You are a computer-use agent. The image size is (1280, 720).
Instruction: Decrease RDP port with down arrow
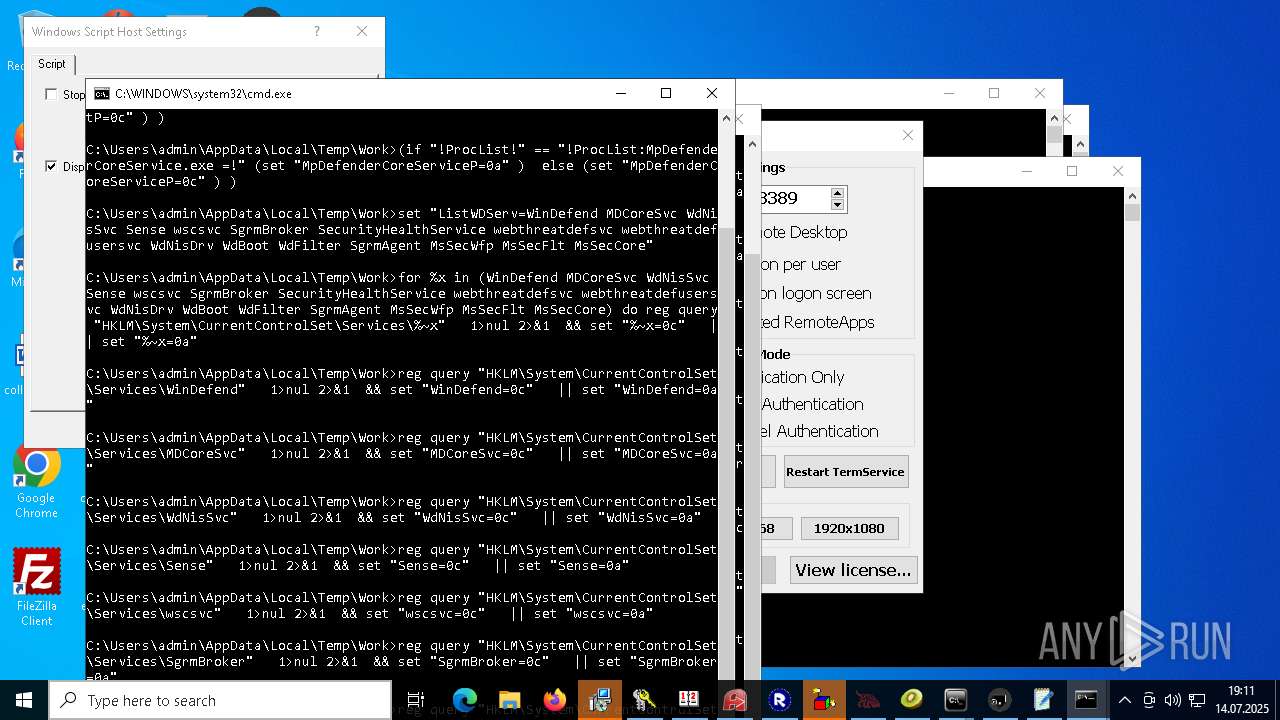tap(838, 204)
